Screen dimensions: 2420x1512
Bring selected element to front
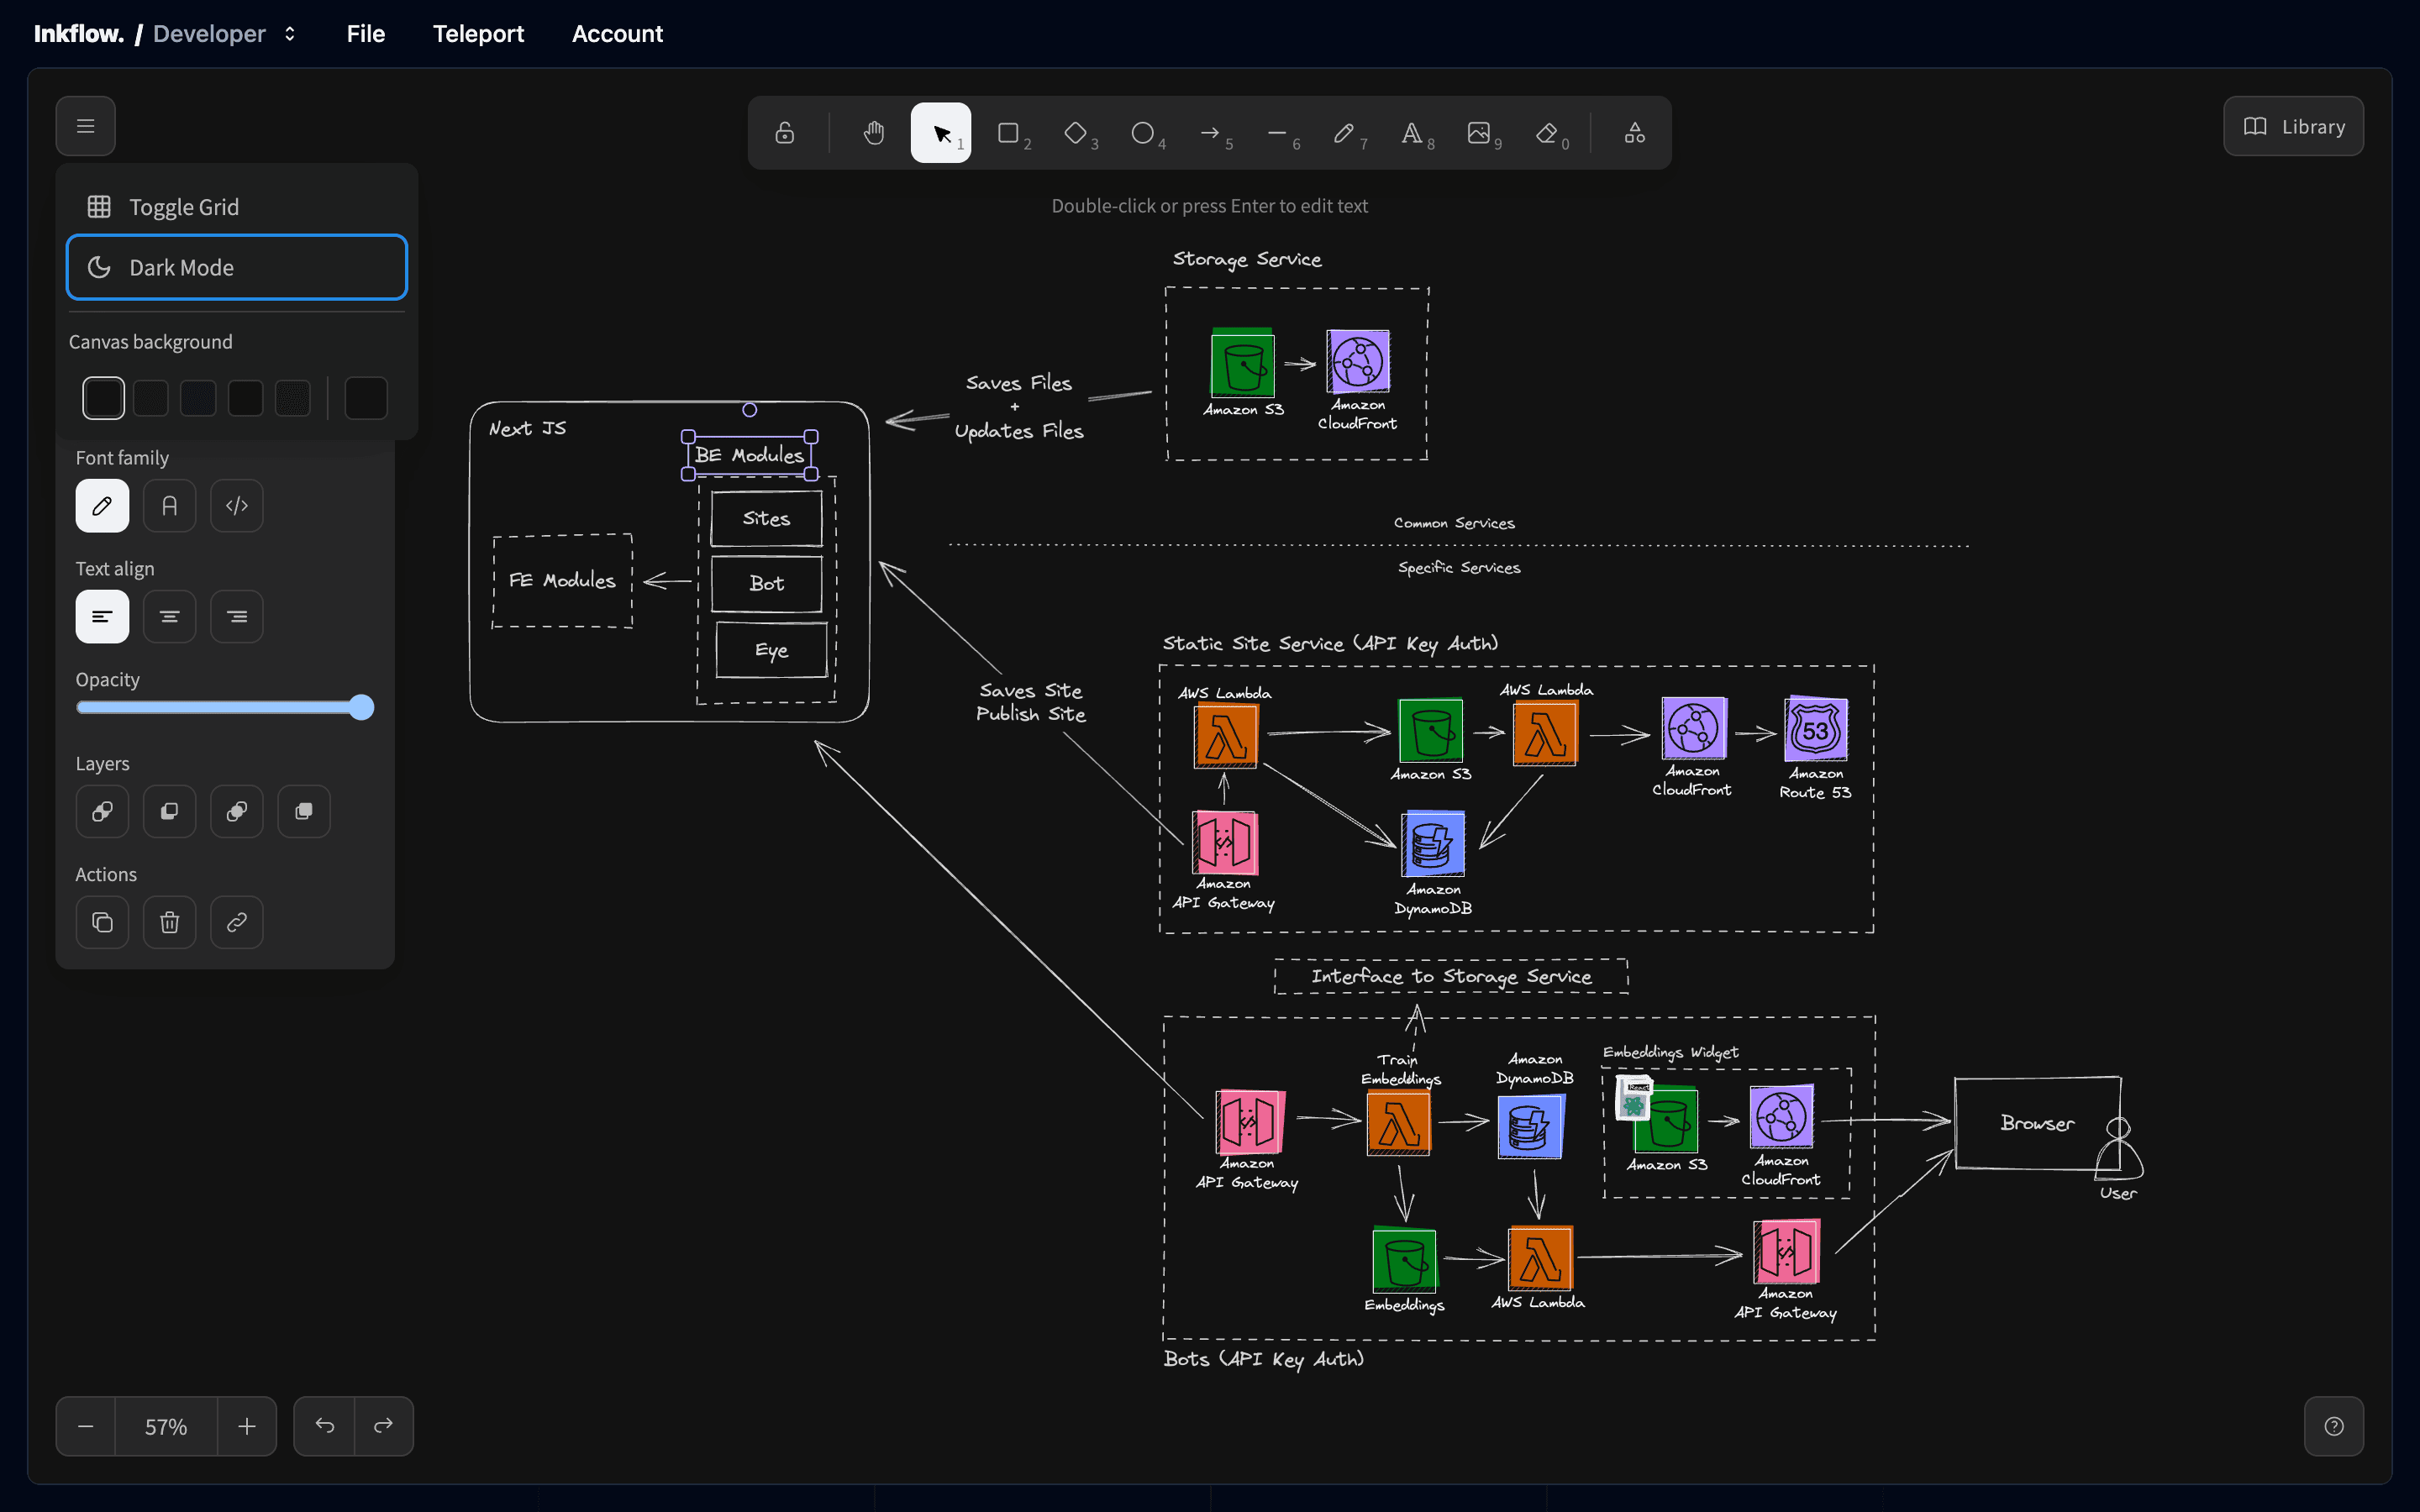coord(304,811)
